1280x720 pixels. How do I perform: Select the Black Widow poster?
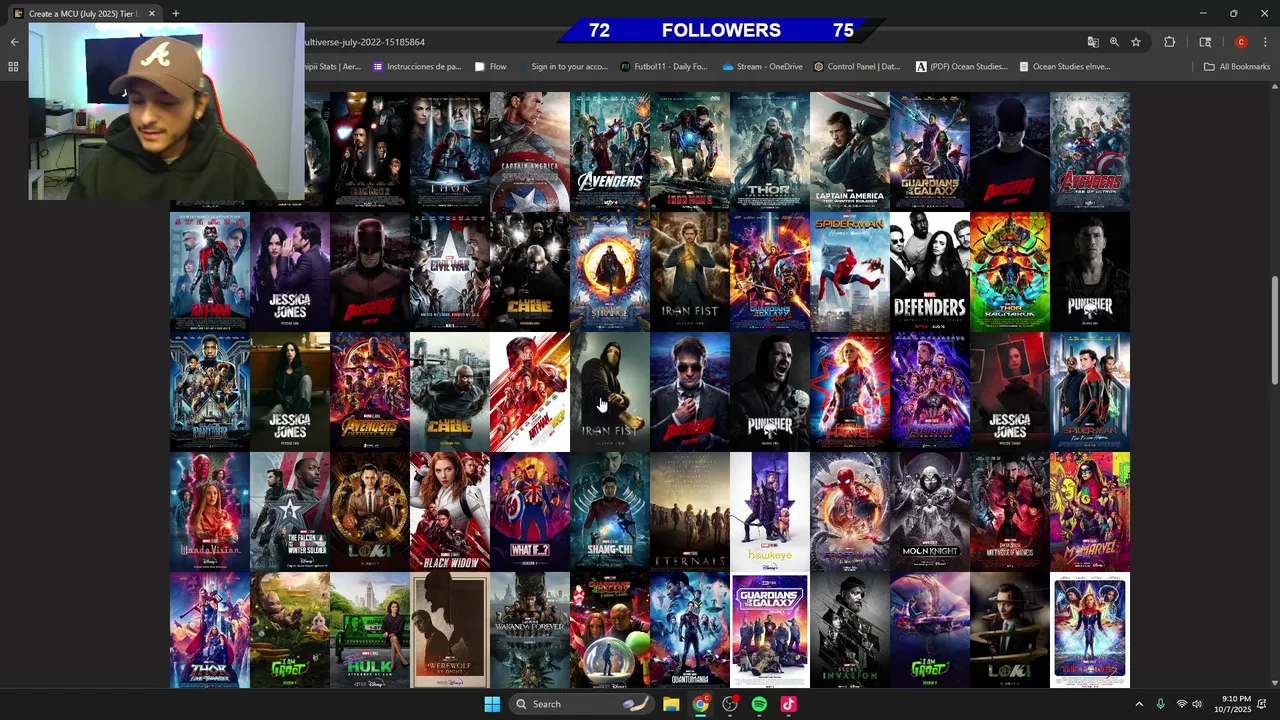[x=450, y=512]
